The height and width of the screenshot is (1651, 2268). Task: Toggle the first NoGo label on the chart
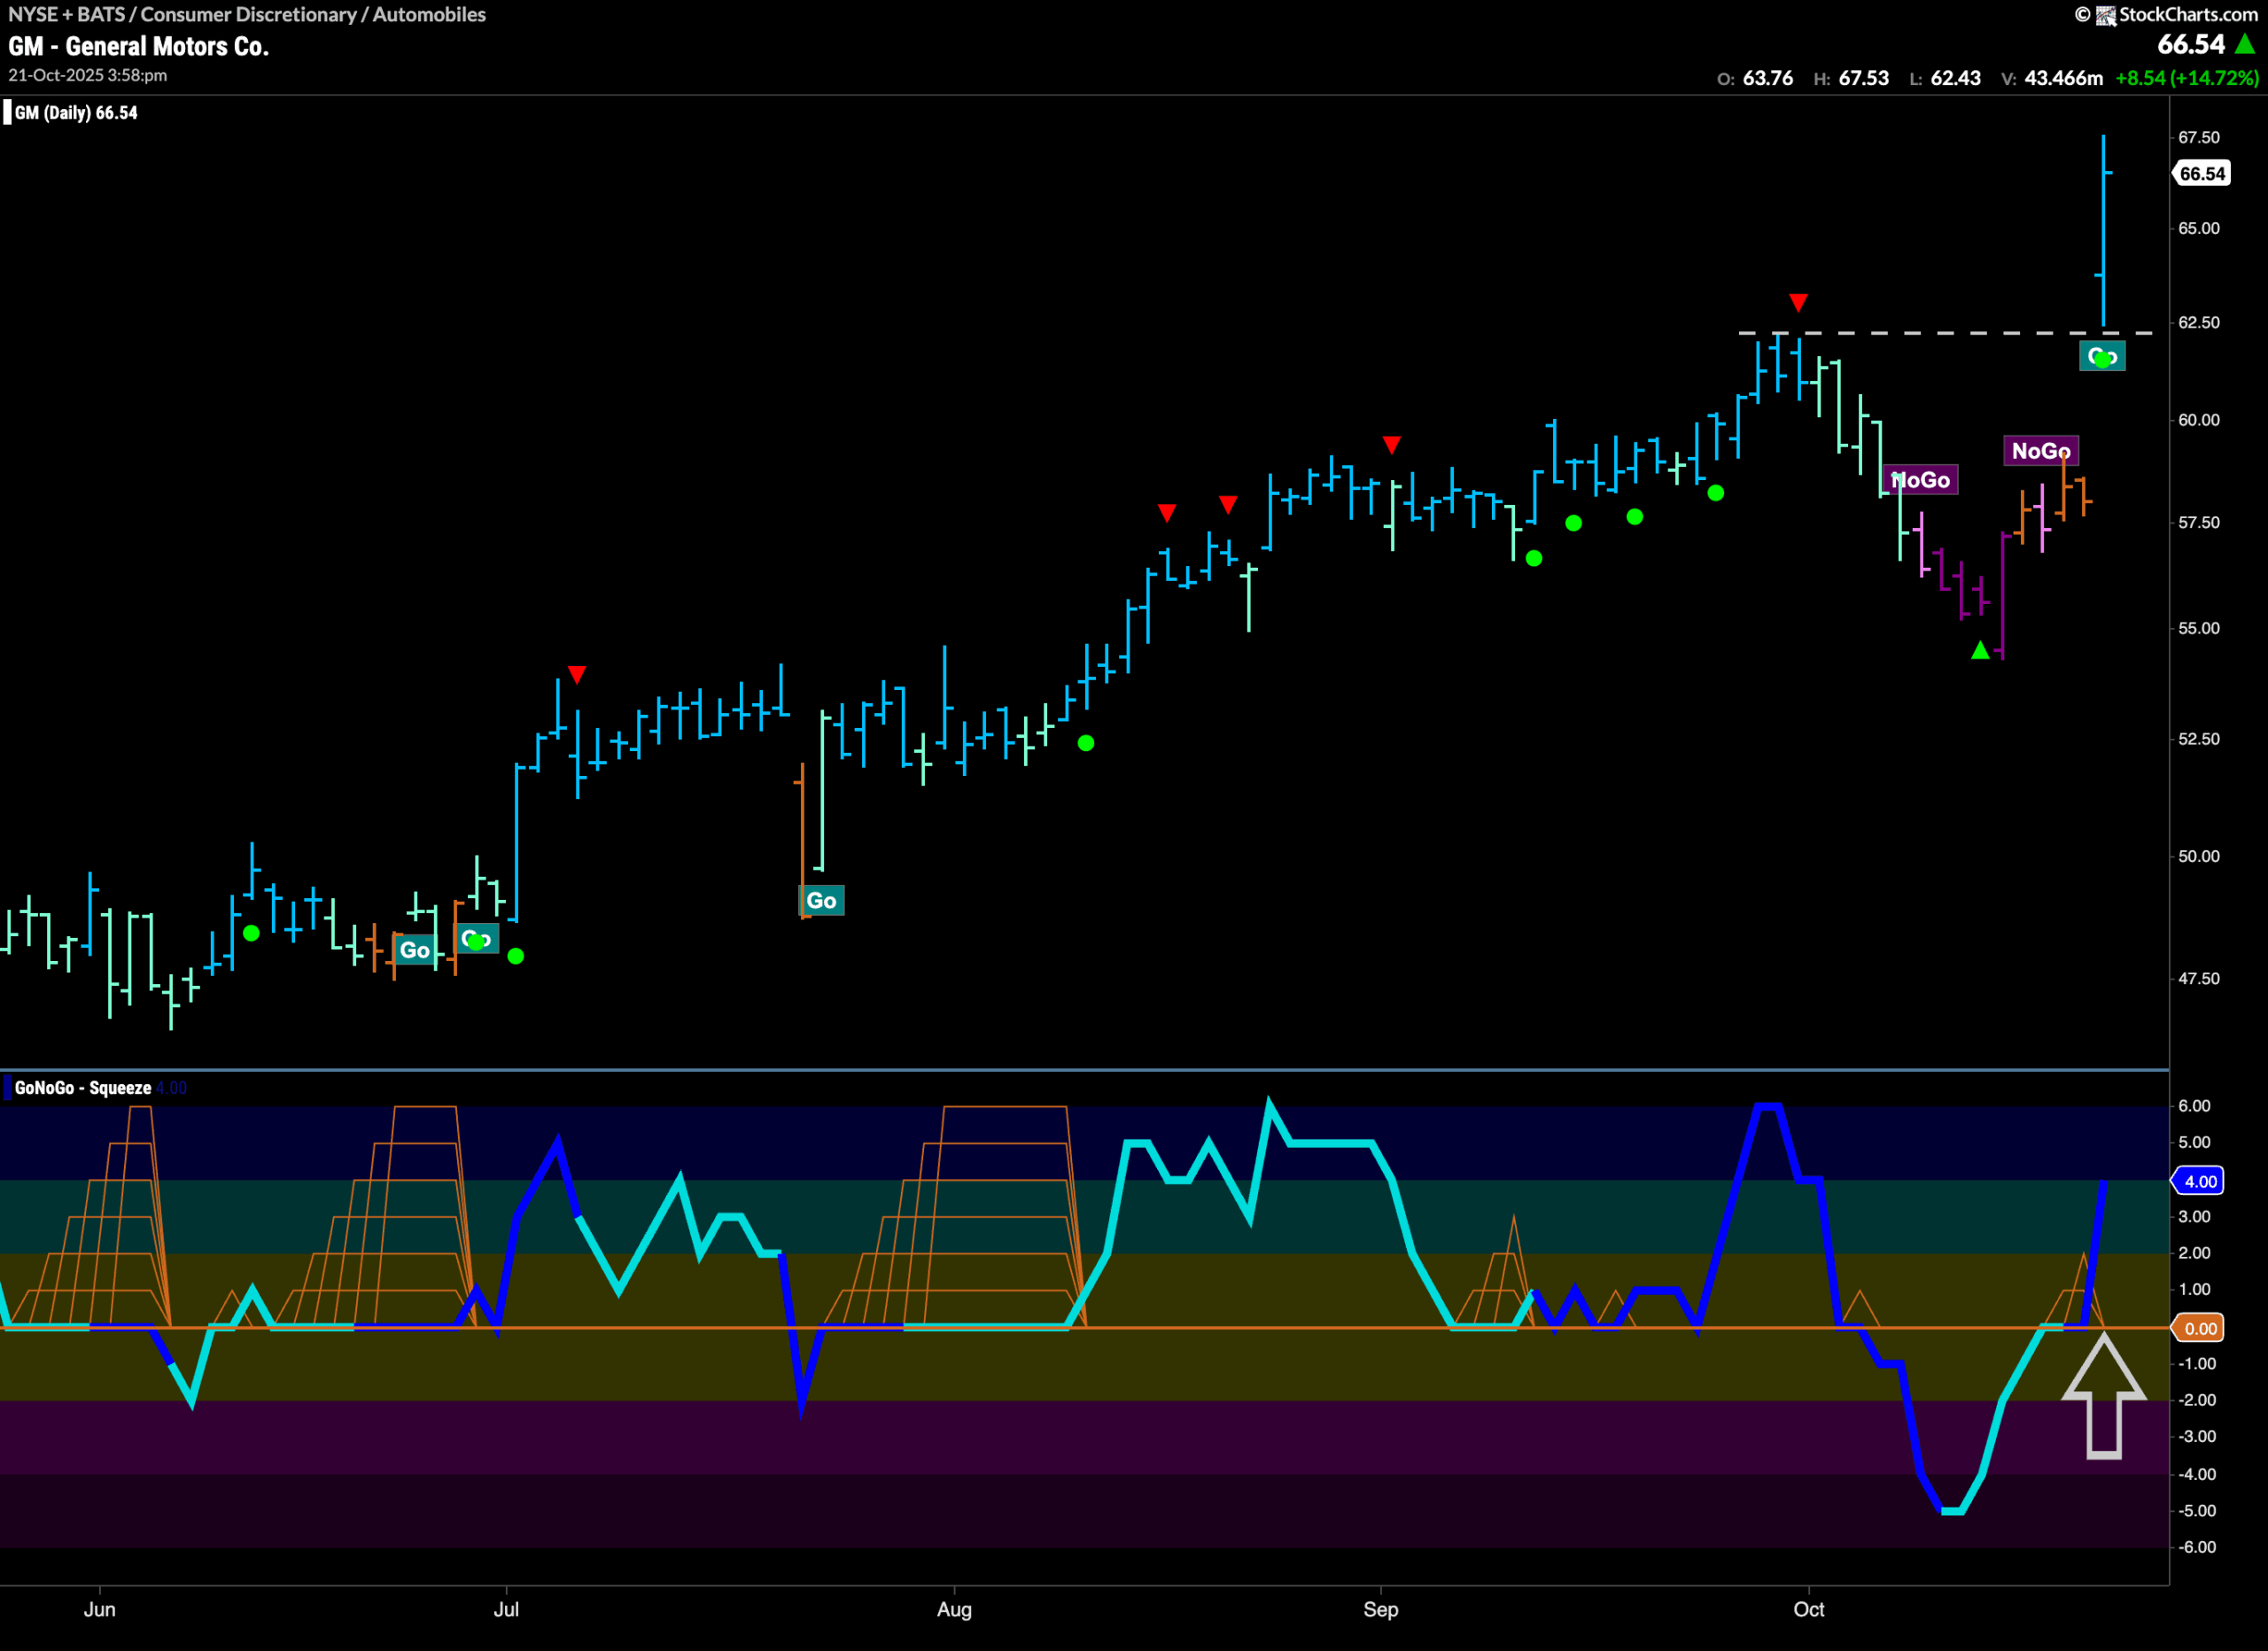[1920, 480]
